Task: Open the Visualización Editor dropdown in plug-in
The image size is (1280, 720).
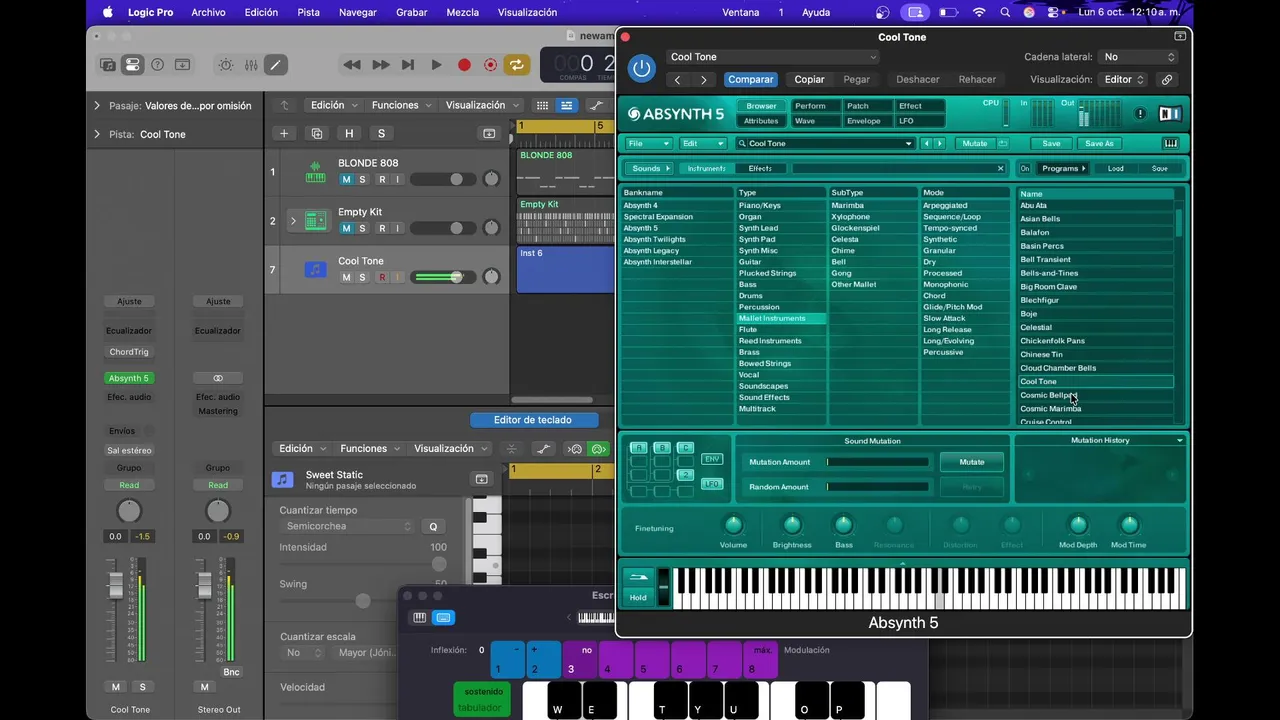Action: 1124,79
